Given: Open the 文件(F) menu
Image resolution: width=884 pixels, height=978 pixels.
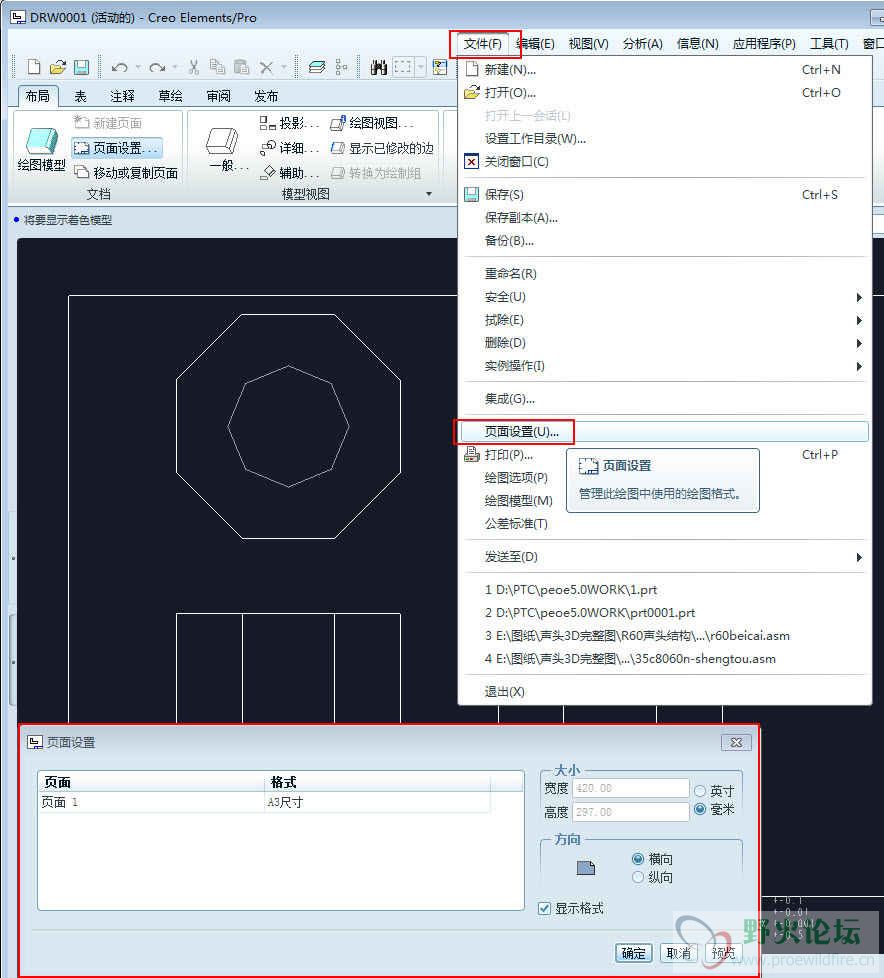Looking at the screenshot, I should 483,44.
